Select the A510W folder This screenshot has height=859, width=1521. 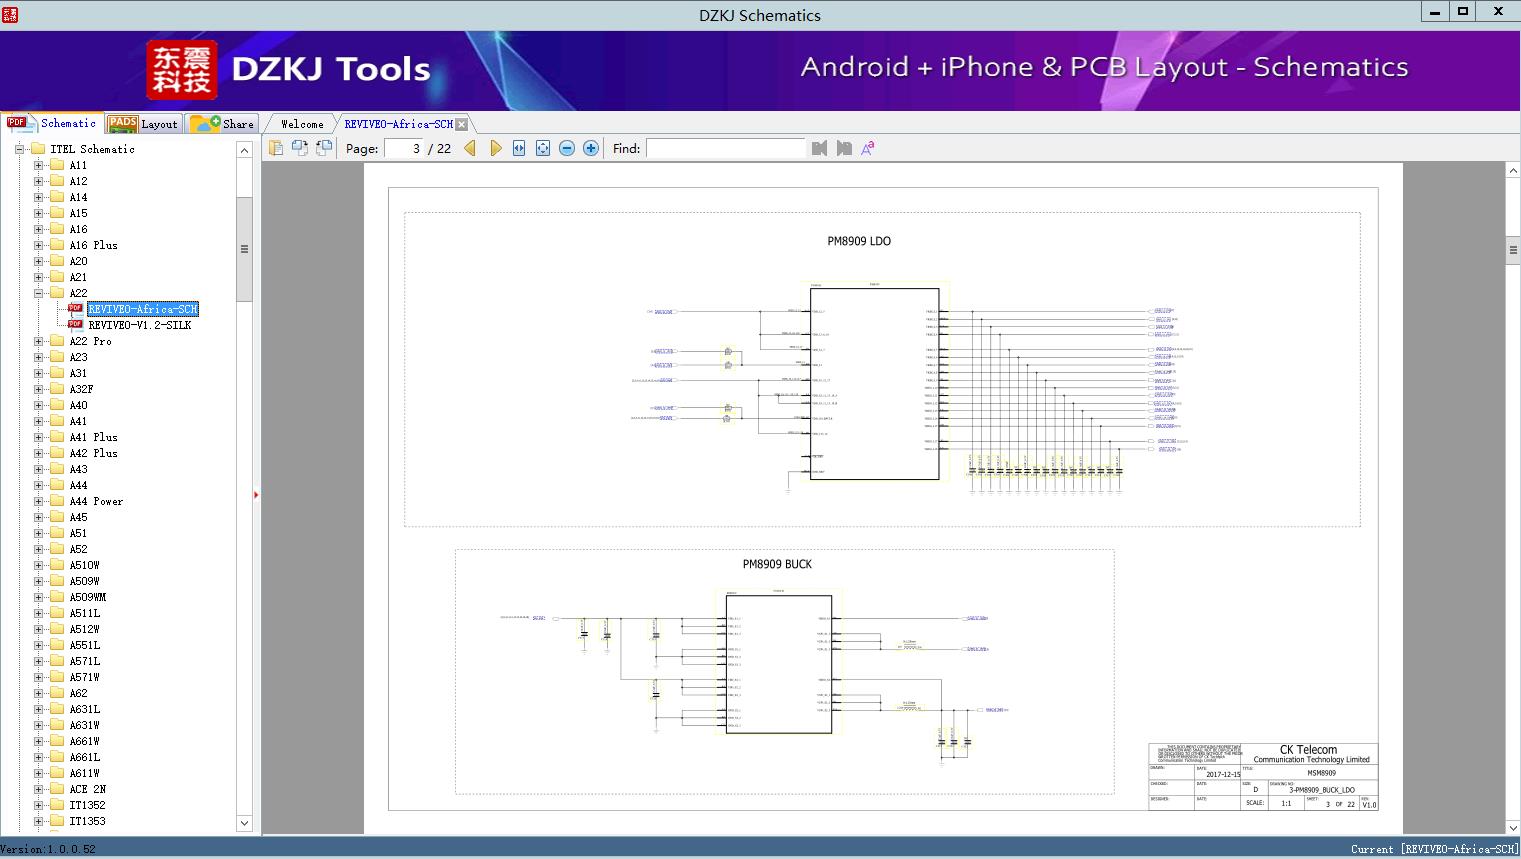click(84, 565)
